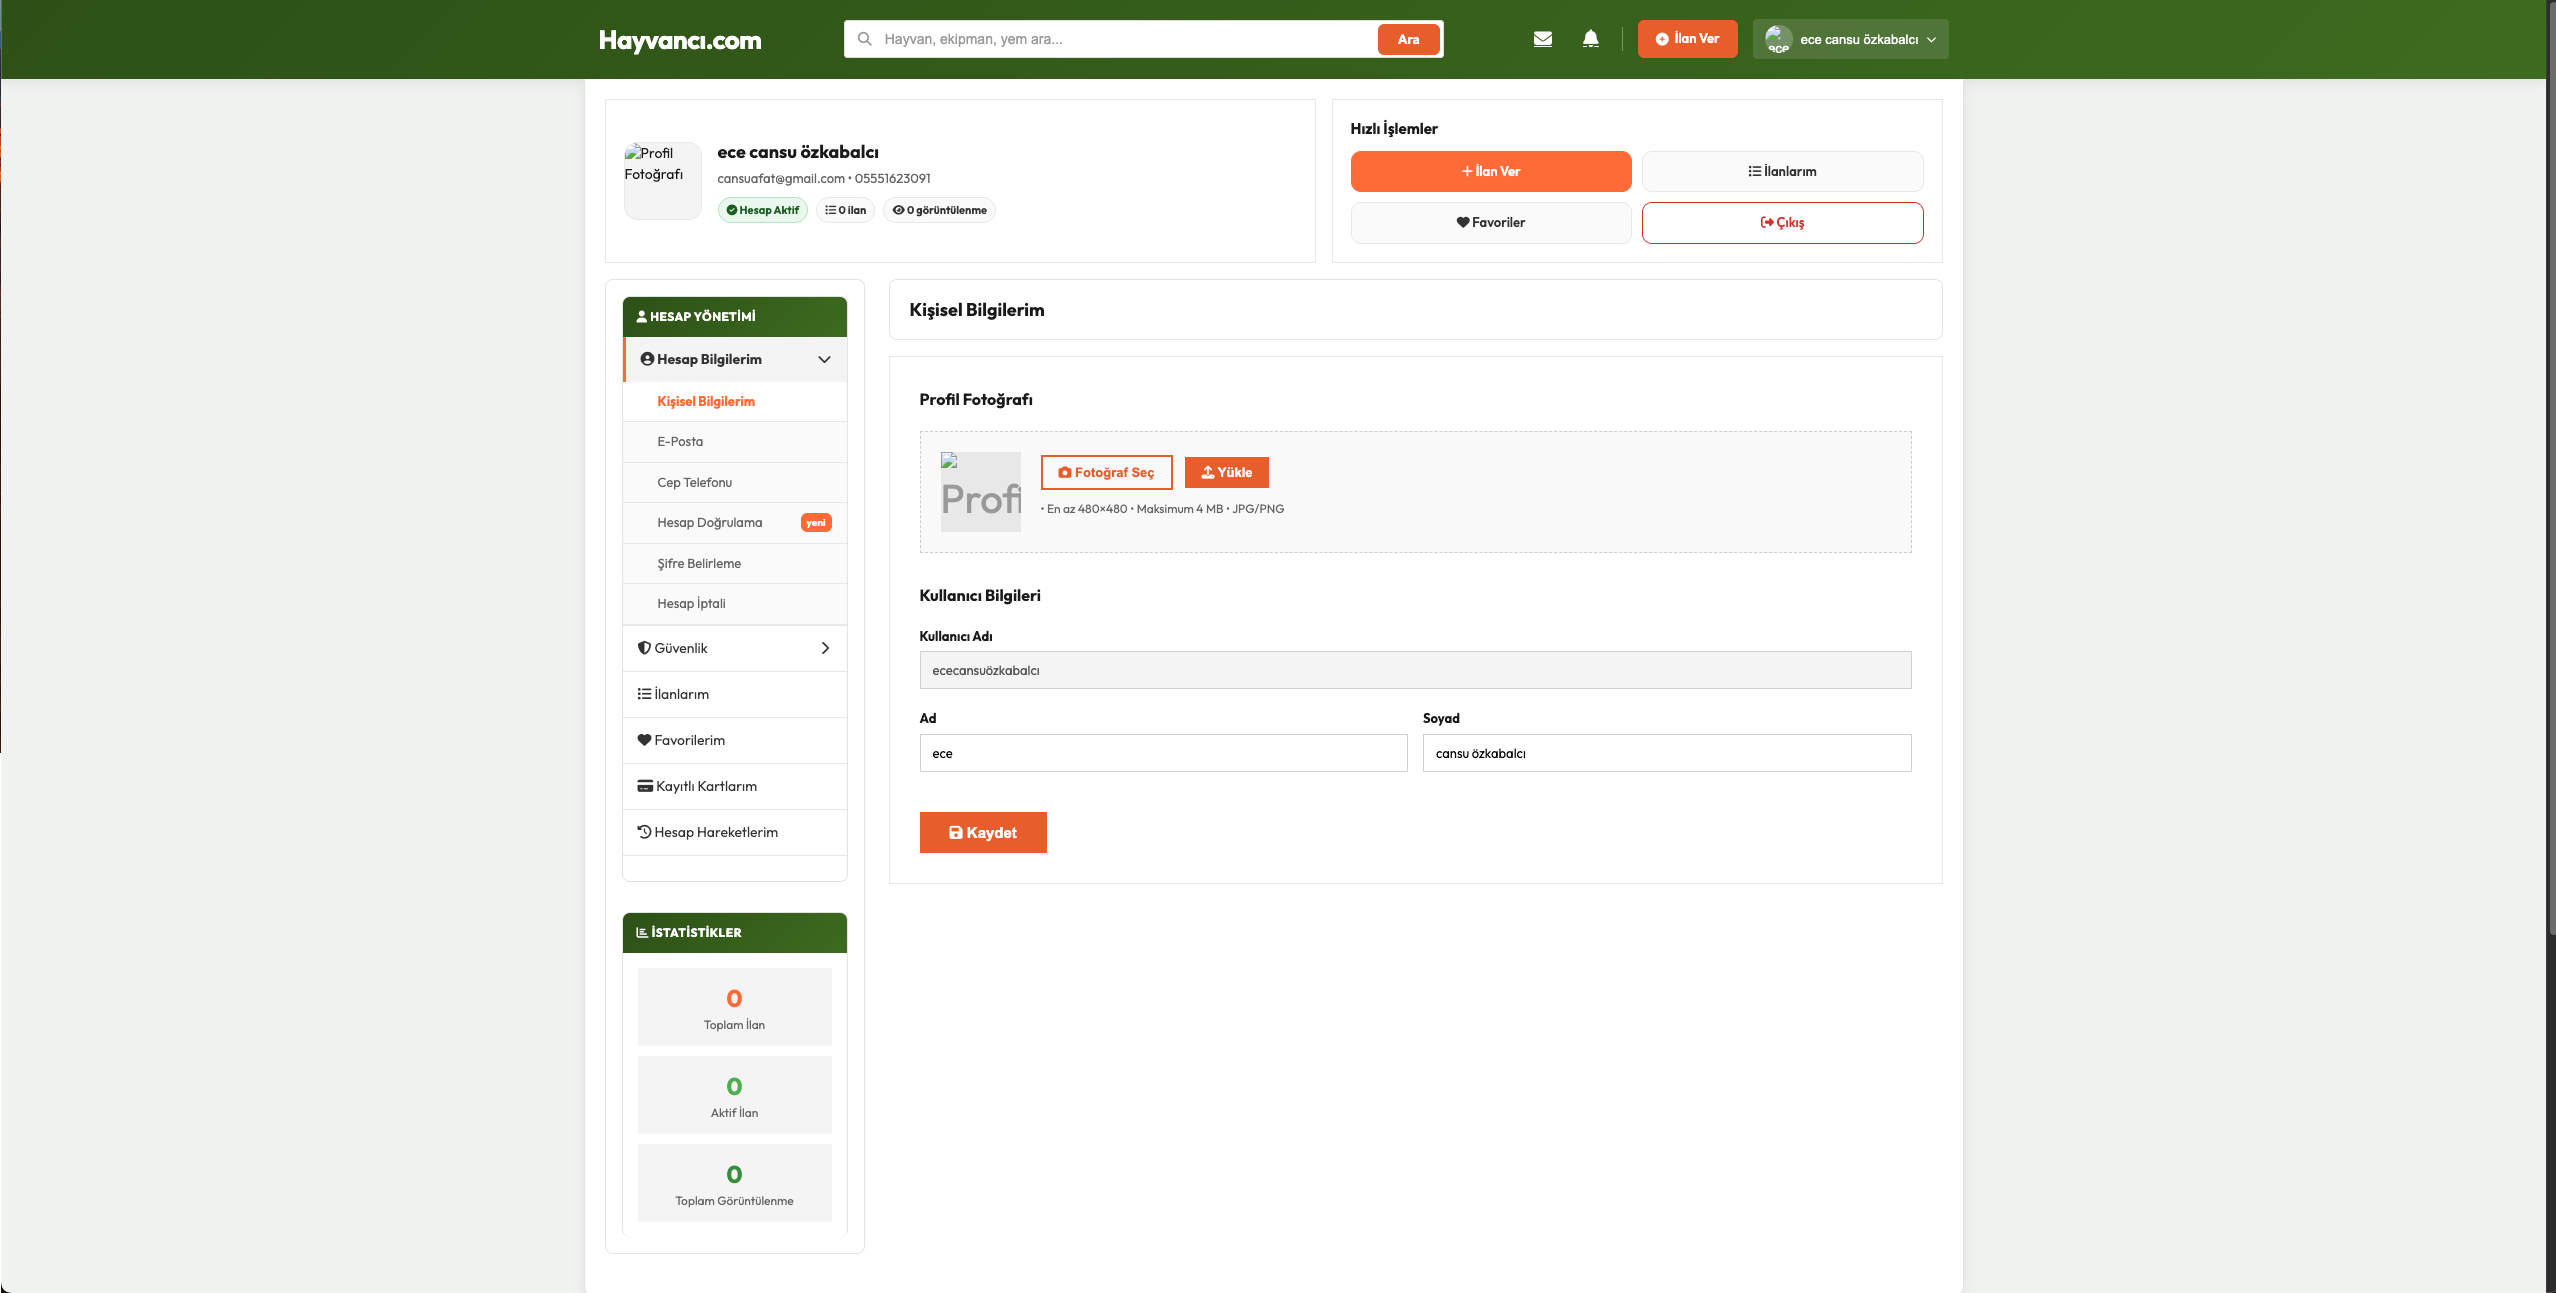Click the 0 ilan list badge

pos(845,210)
